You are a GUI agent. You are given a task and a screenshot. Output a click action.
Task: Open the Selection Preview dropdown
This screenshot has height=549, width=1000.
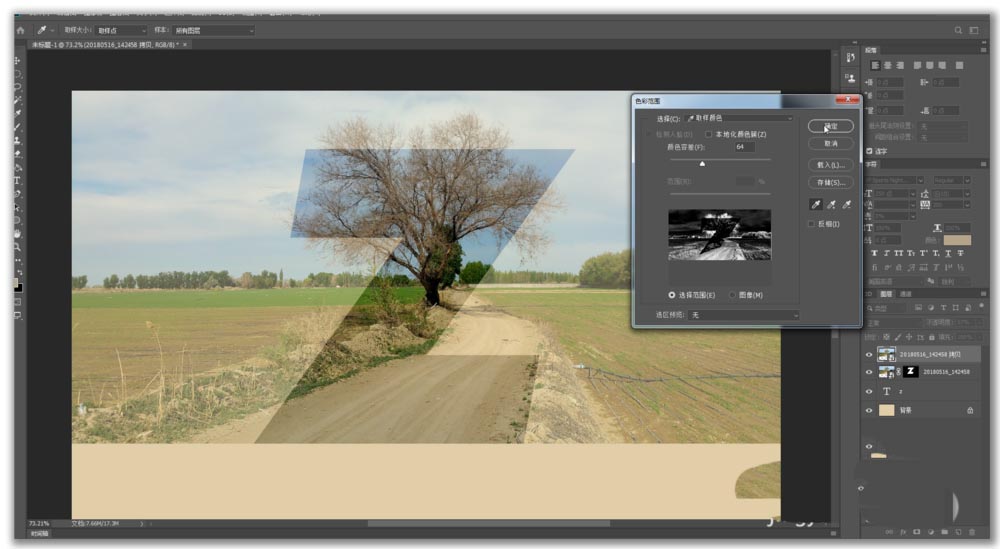(x=744, y=315)
